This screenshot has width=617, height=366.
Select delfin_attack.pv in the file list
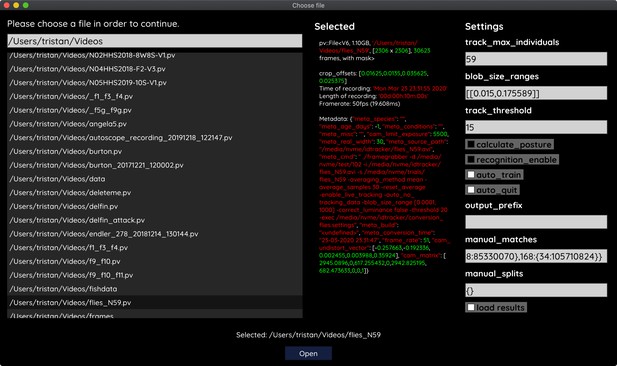click(155, 220)
